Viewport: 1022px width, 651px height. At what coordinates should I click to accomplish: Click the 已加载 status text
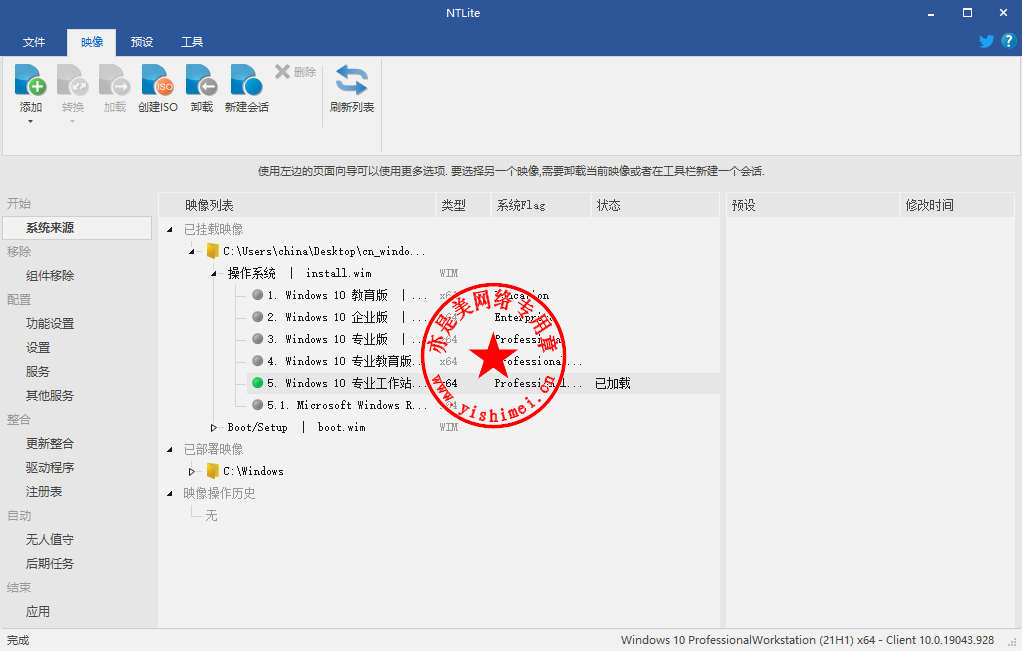613,383
